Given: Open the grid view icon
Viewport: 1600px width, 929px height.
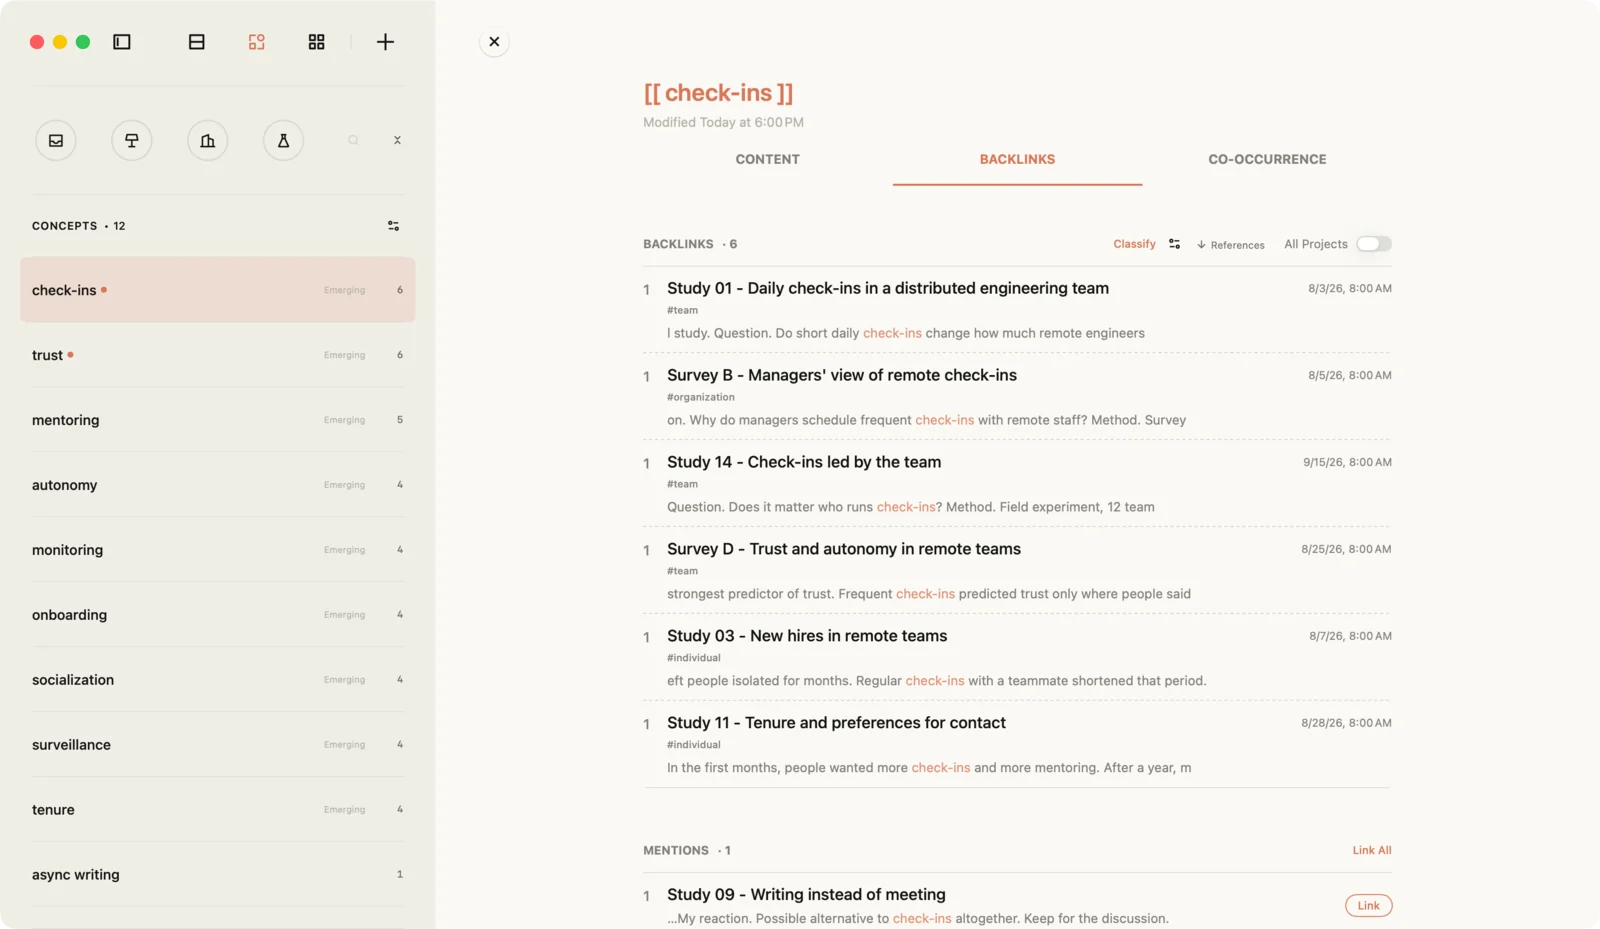Looking at the screenshot, I should click(x=316, y=42).
